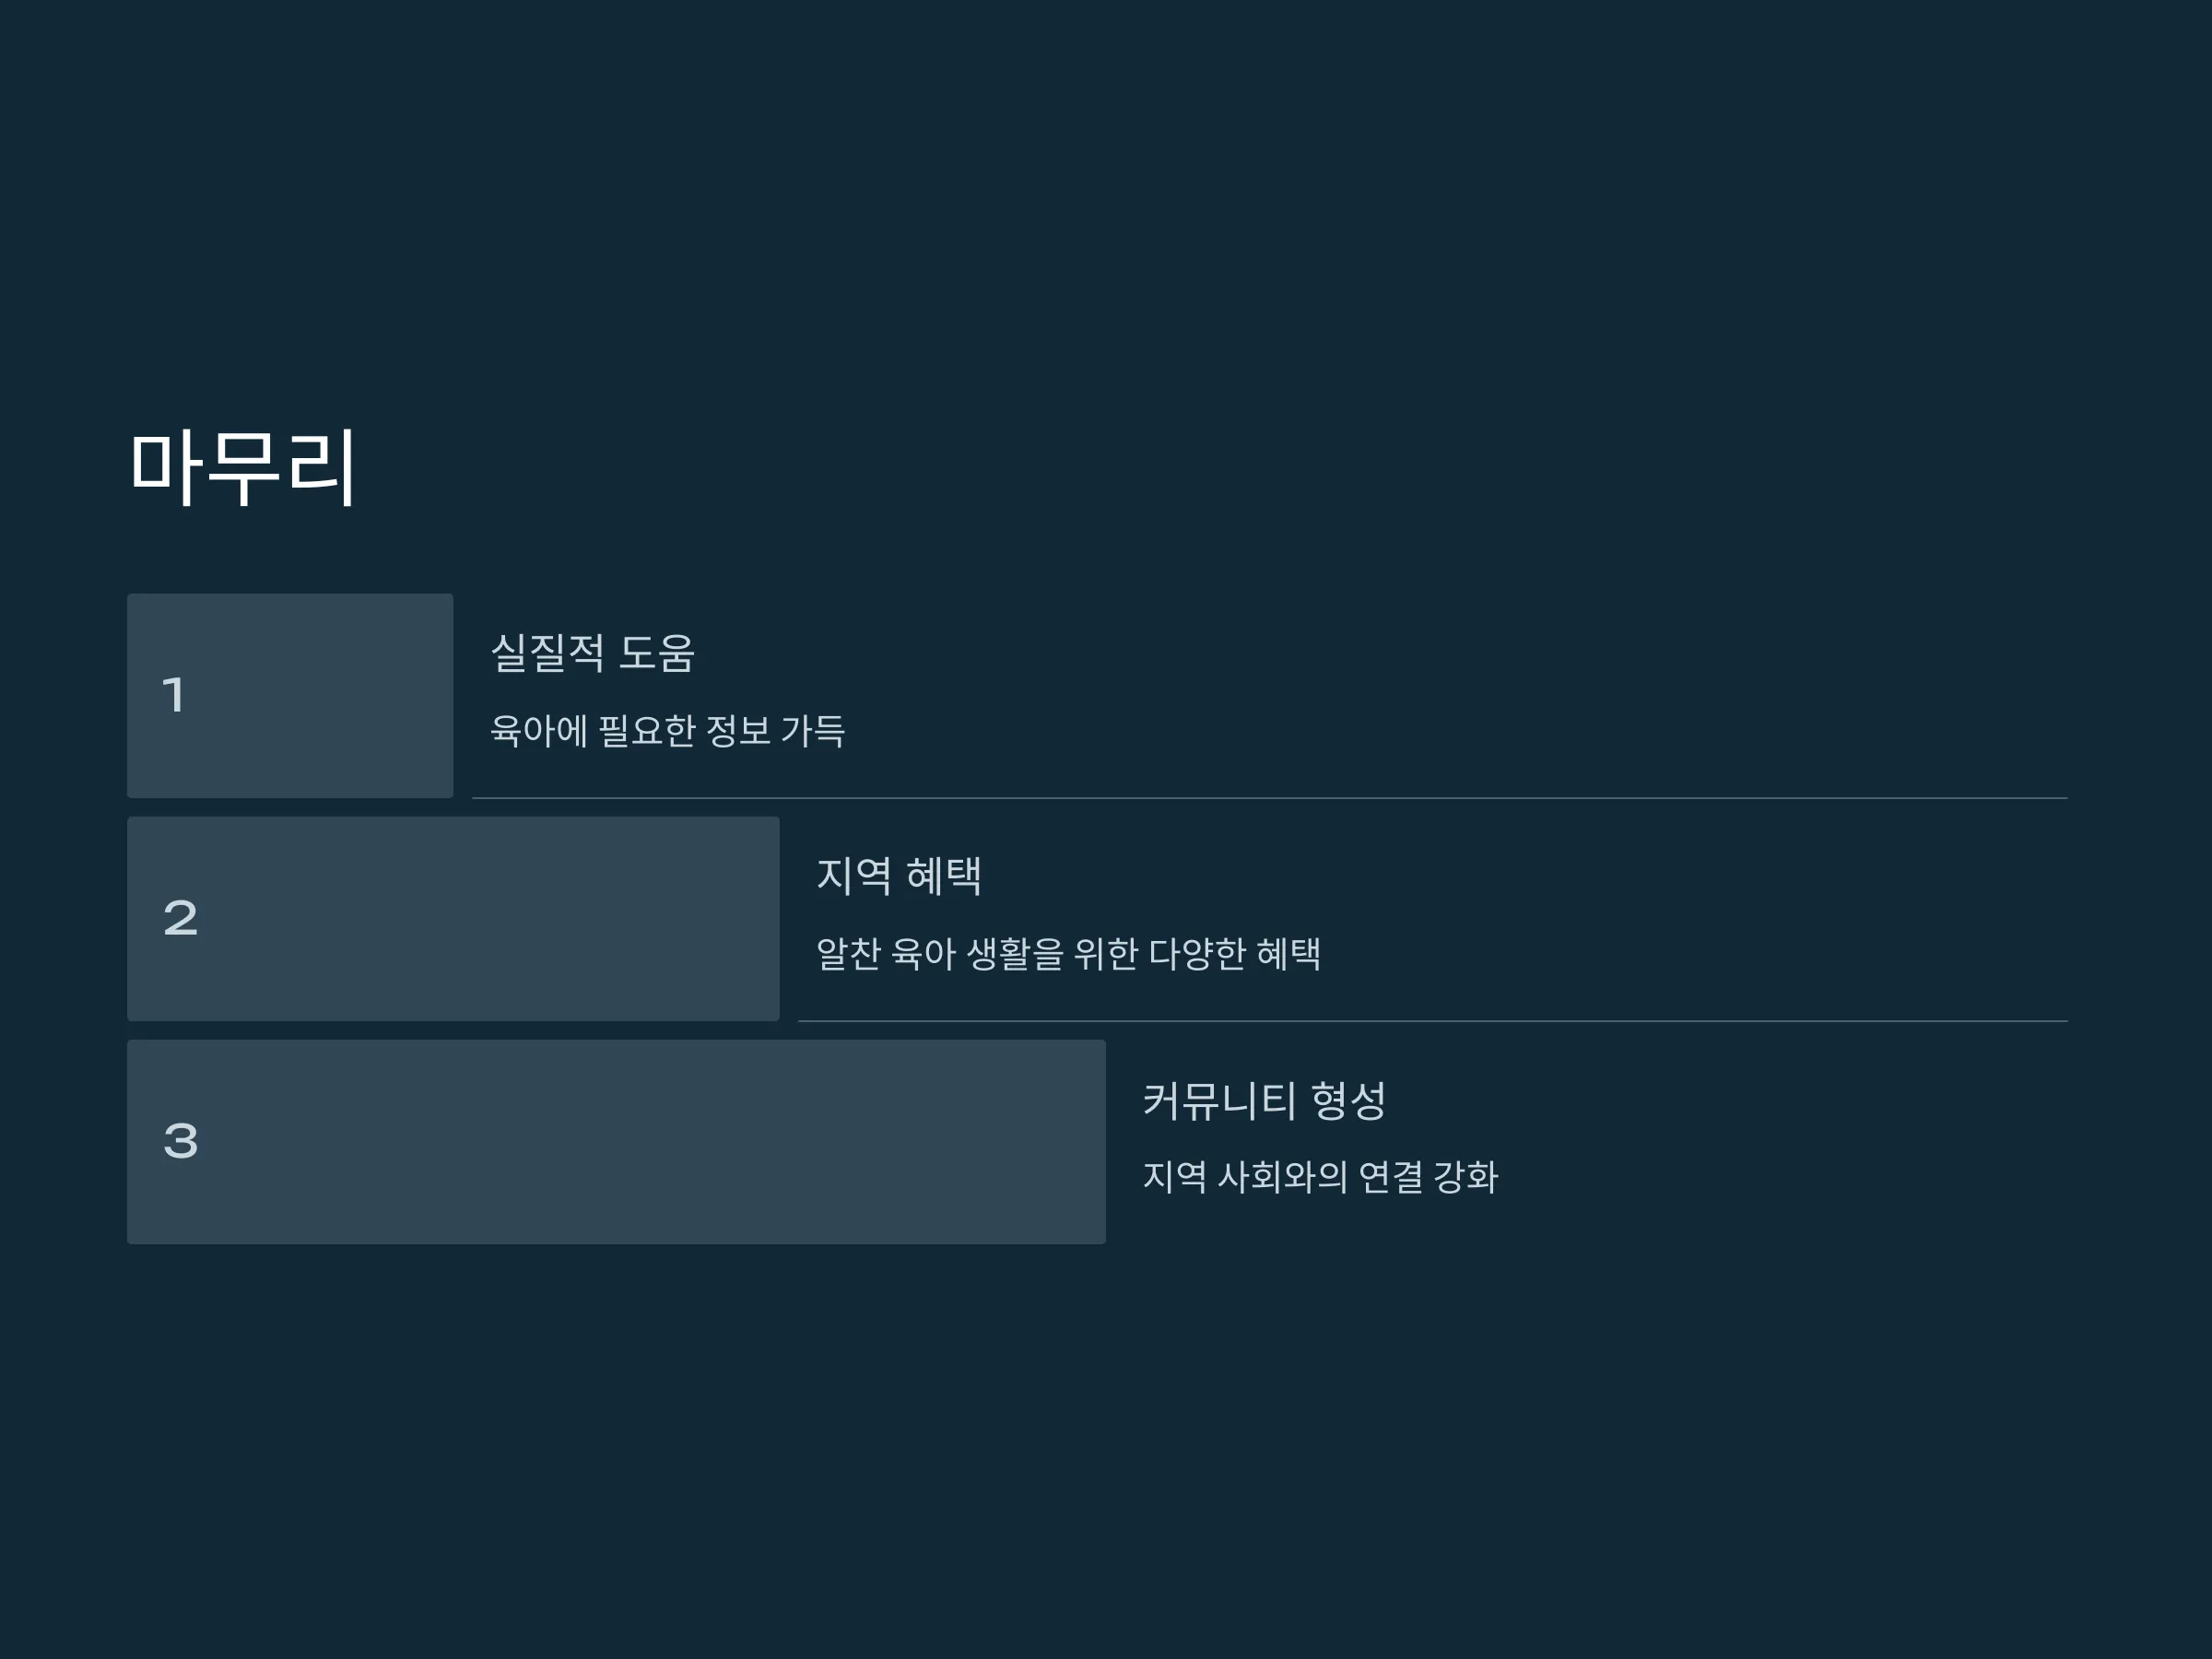Image resolution: width=2212 pixels, height=1659 pixels.
Task: Select the text 지역 사회와의 연결 강화
Action: 1321,1177
